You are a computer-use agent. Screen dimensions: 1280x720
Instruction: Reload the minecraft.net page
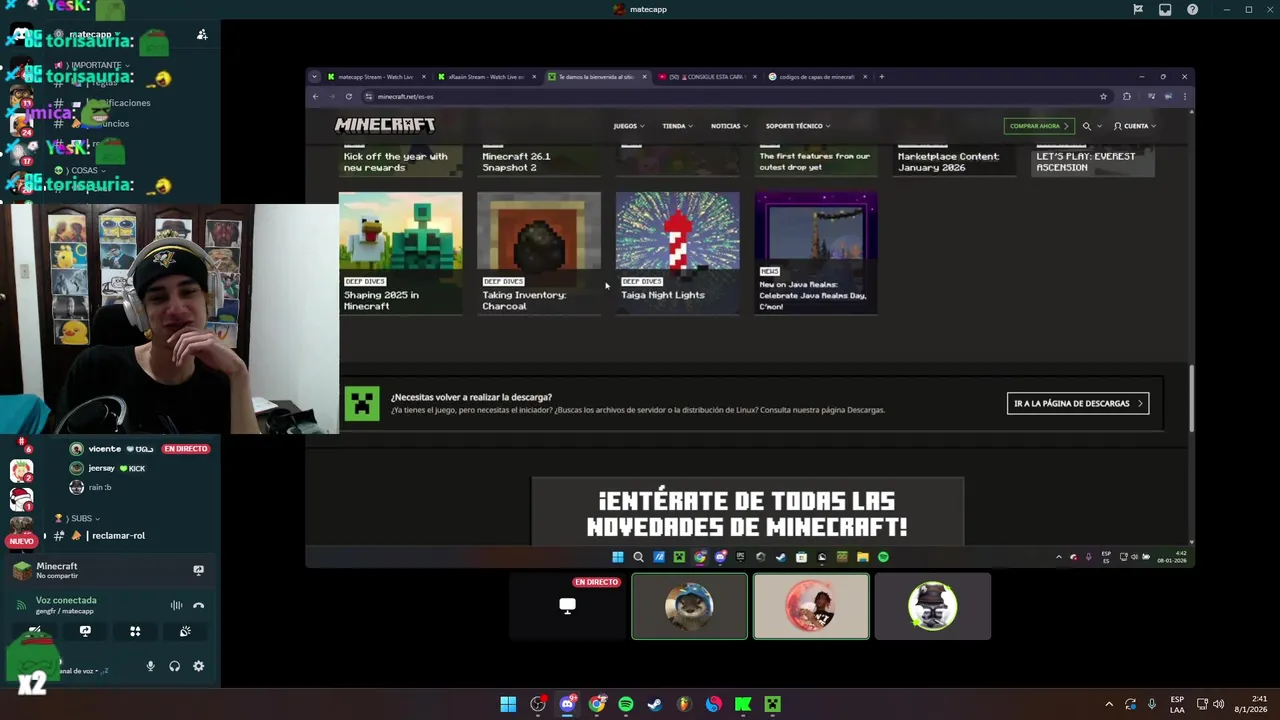pyautogui.click(x=348, y=96)
